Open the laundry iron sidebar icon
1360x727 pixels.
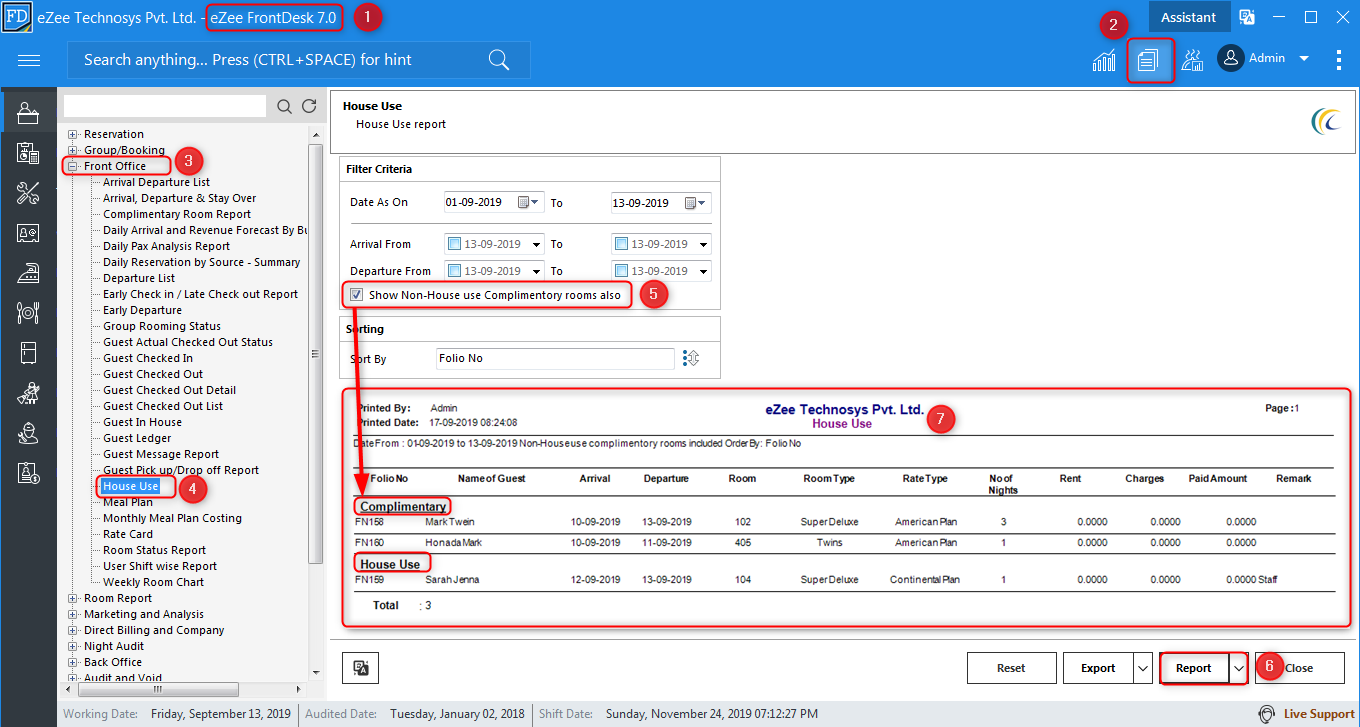pos(28,273)
